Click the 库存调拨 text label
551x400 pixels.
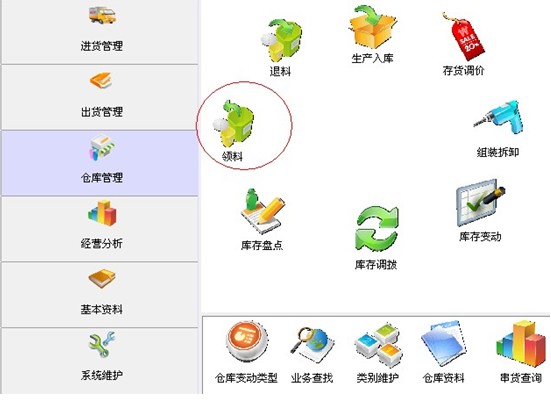[x=376, y=264]
